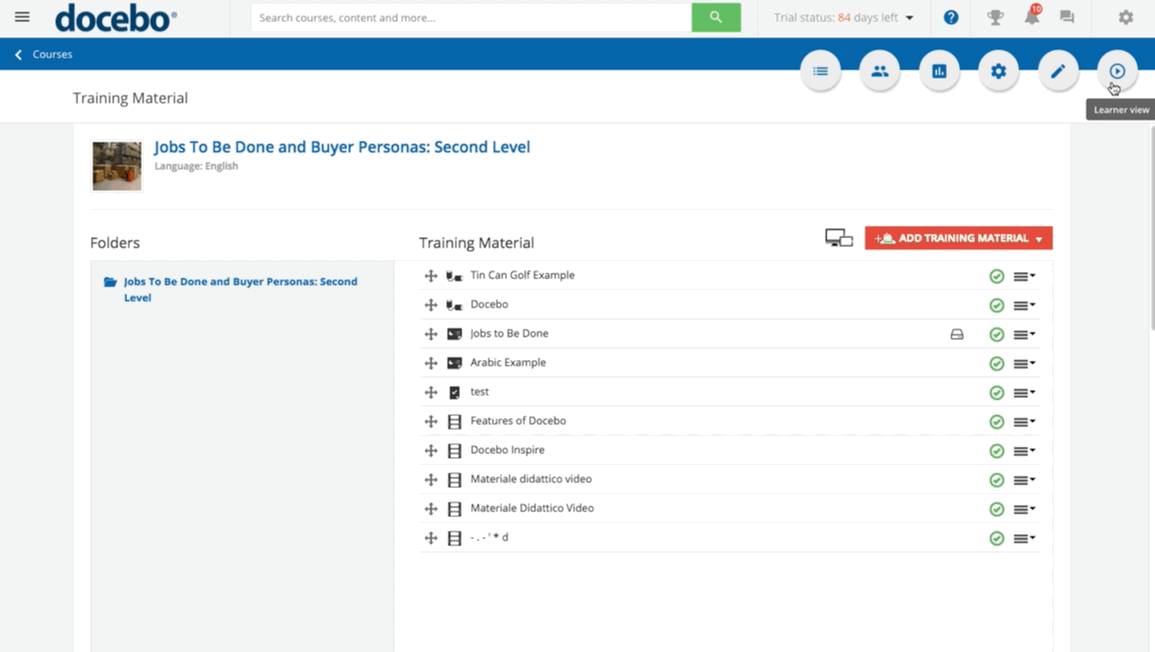Viewport: 1155px width, 652px height.
Task: Open the course advanced settings gear button
Action: point(998,71)
